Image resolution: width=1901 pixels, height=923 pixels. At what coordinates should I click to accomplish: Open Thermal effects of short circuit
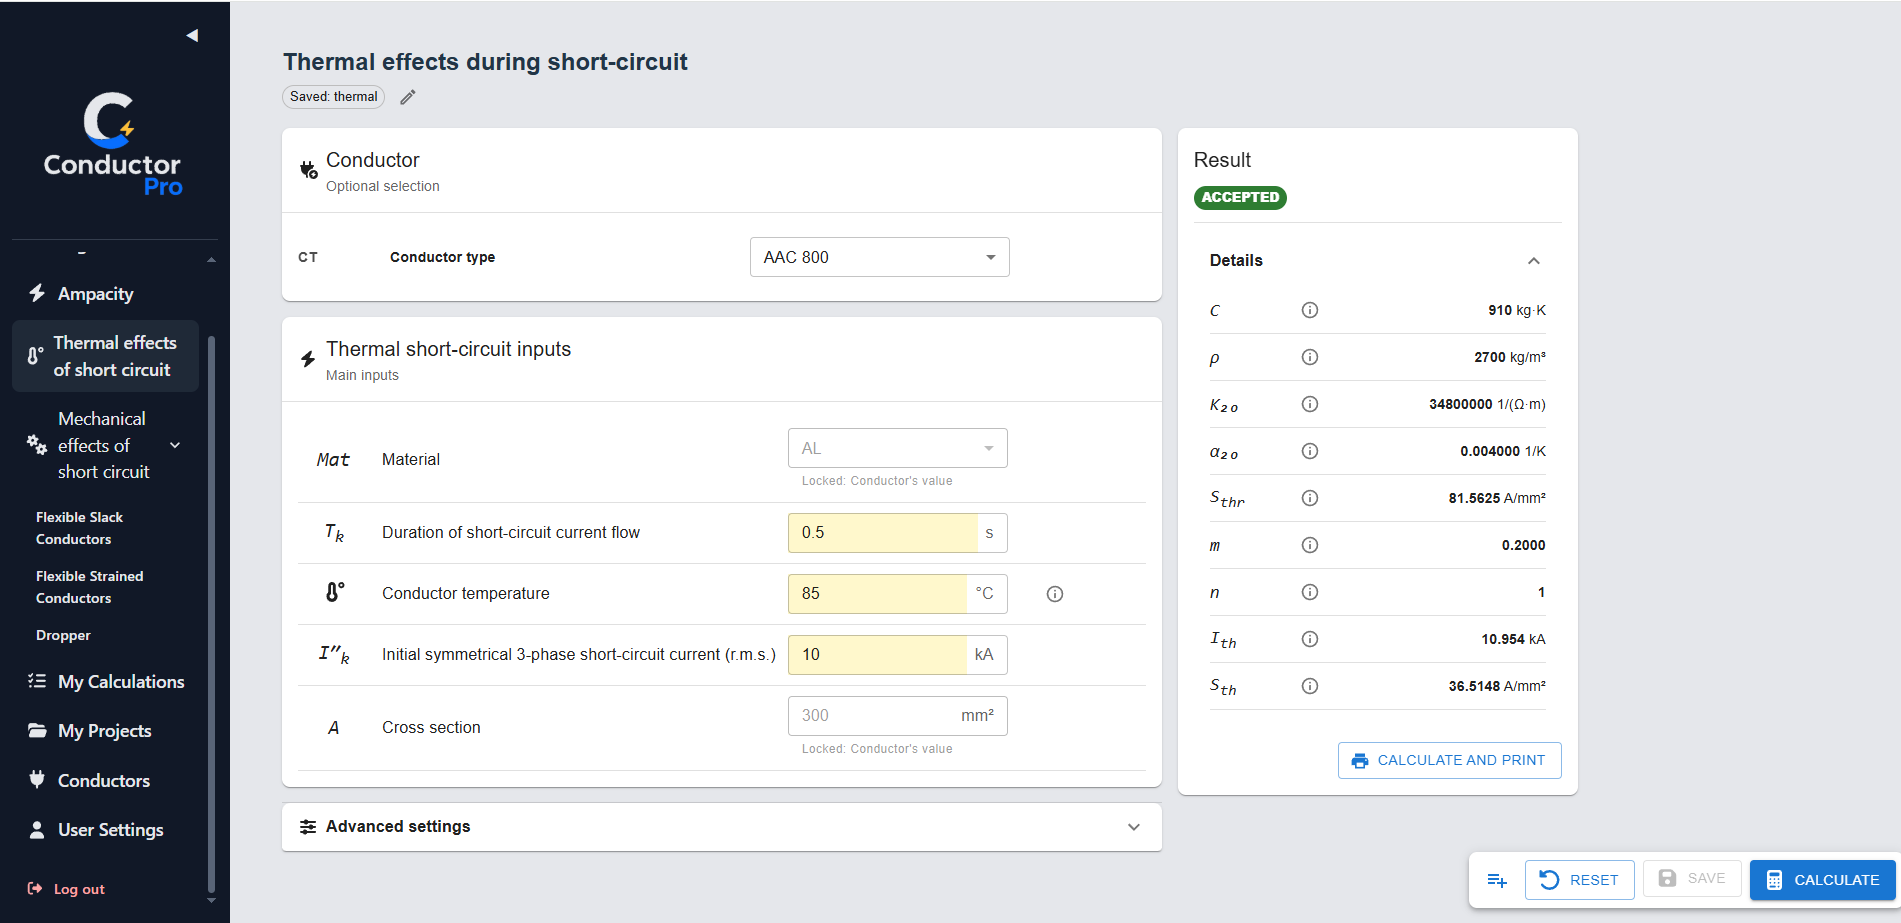point(105,356)
